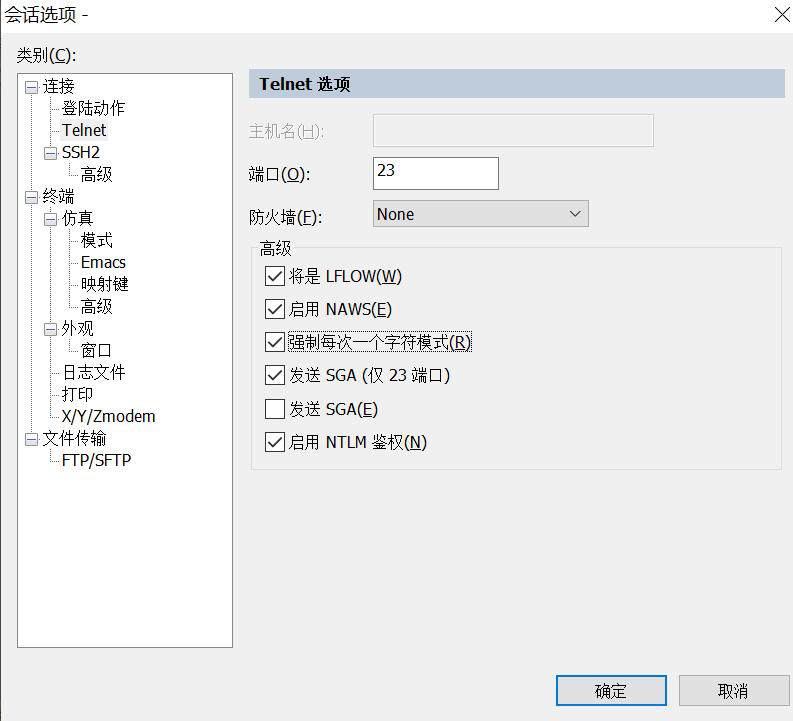793x721 pixels.
Task: Uncheck 启用 NTLM 鉴权(N) checkbox
Action: click(275, 442)
